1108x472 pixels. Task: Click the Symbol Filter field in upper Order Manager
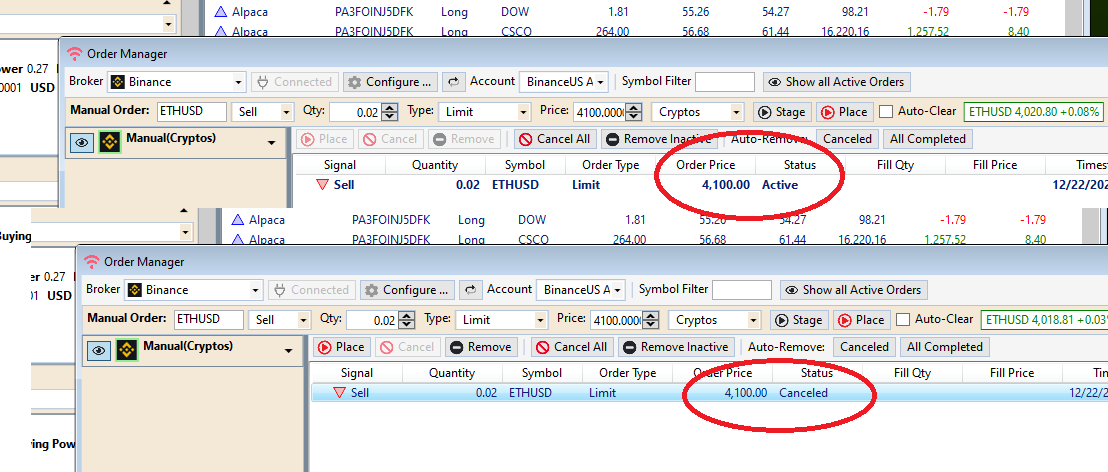(x=724, y=82)
